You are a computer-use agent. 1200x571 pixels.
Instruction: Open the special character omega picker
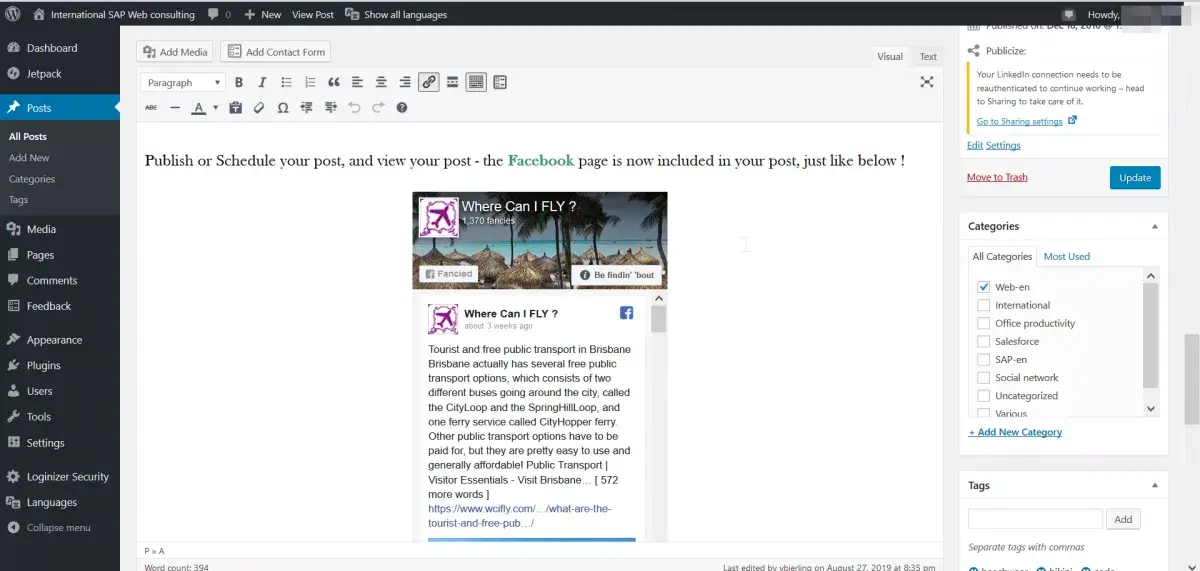click(x=283, y=107)
